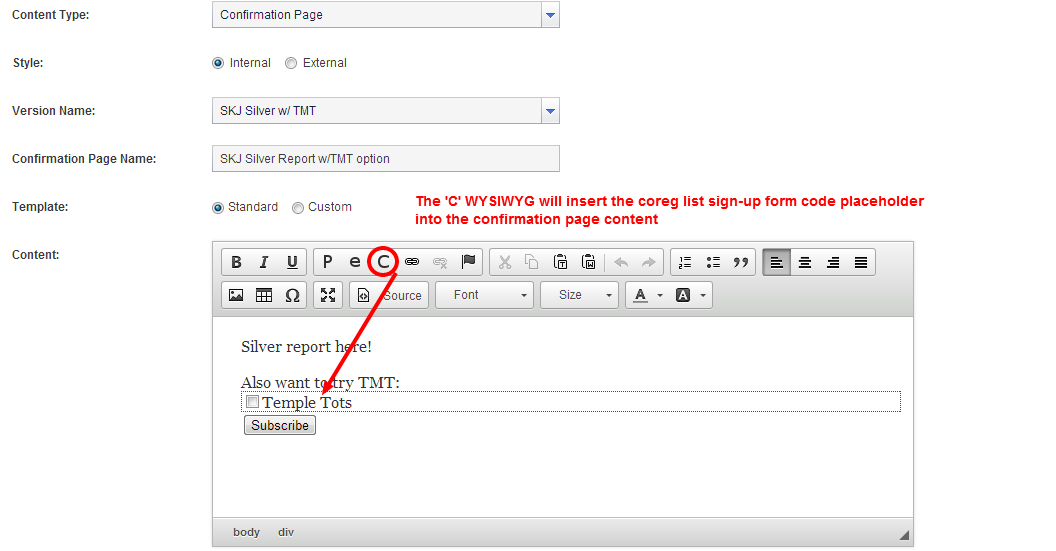Click the Undo arrow icon
This screenshot has height=551, width=1056.
[x=621, y=262]
